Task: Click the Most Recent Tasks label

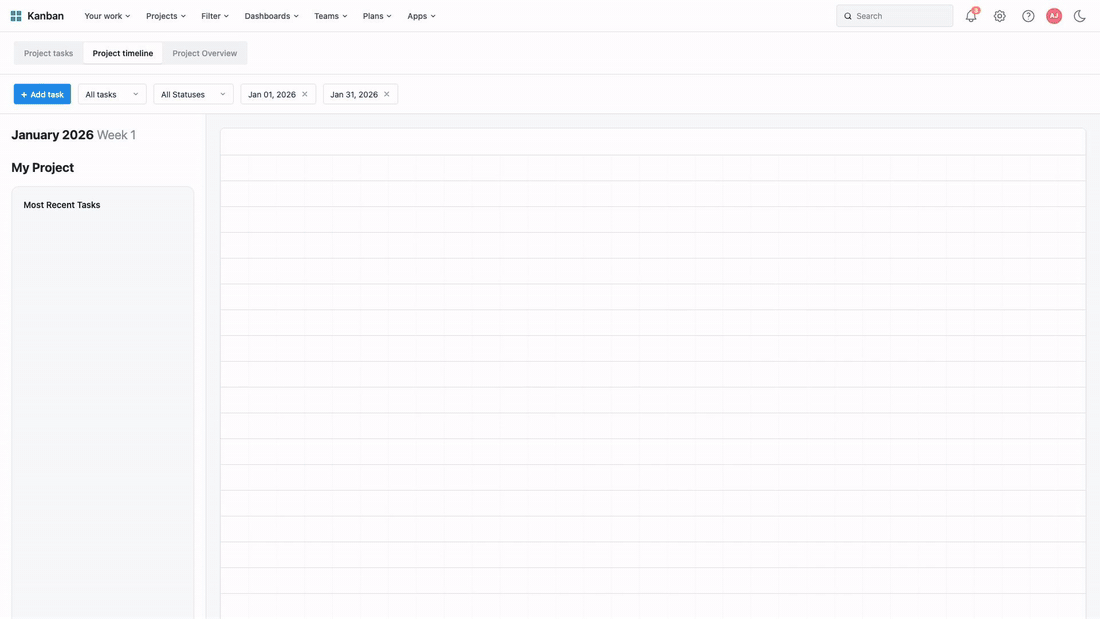Action: point(62,205)
